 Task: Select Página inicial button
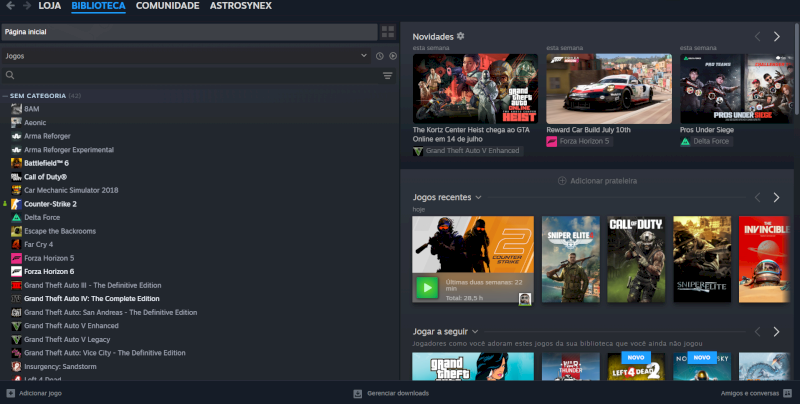coord(189,32)
